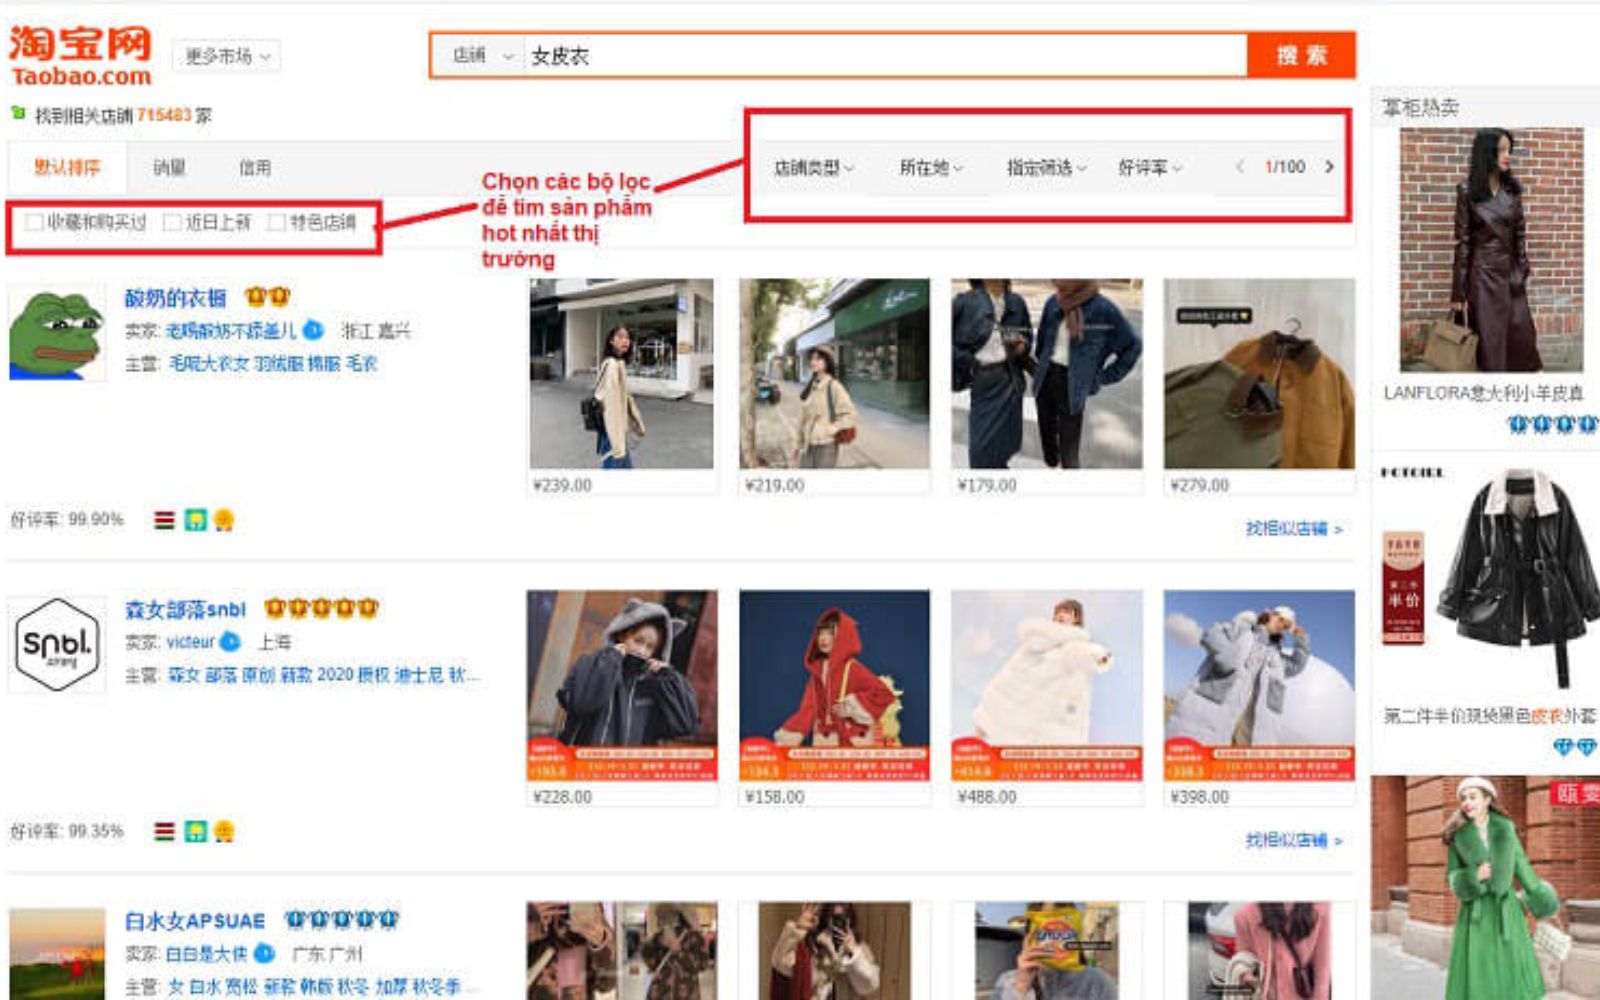Check the 特色店铺 filter box
The width and height of the screenshot is (1600, 1000).
[x=277, y=222]
